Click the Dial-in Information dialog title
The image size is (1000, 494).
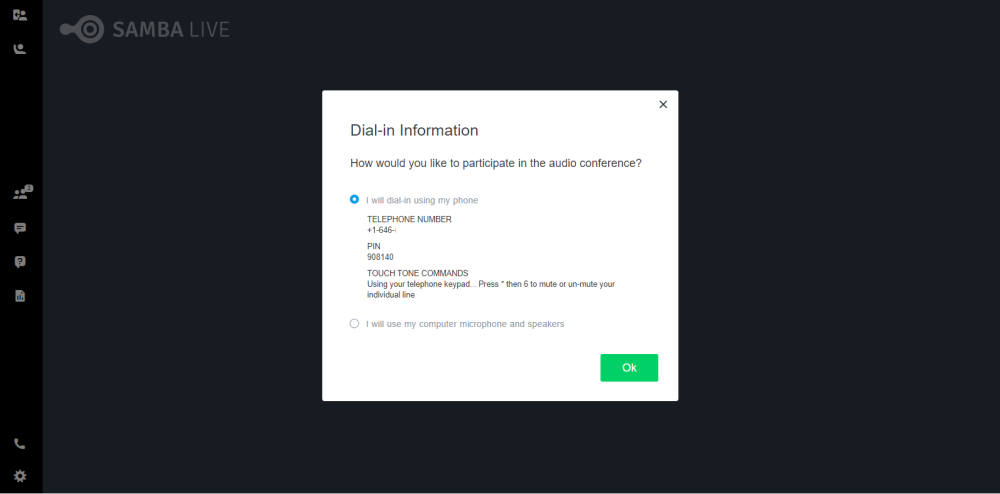pos(415,131)
